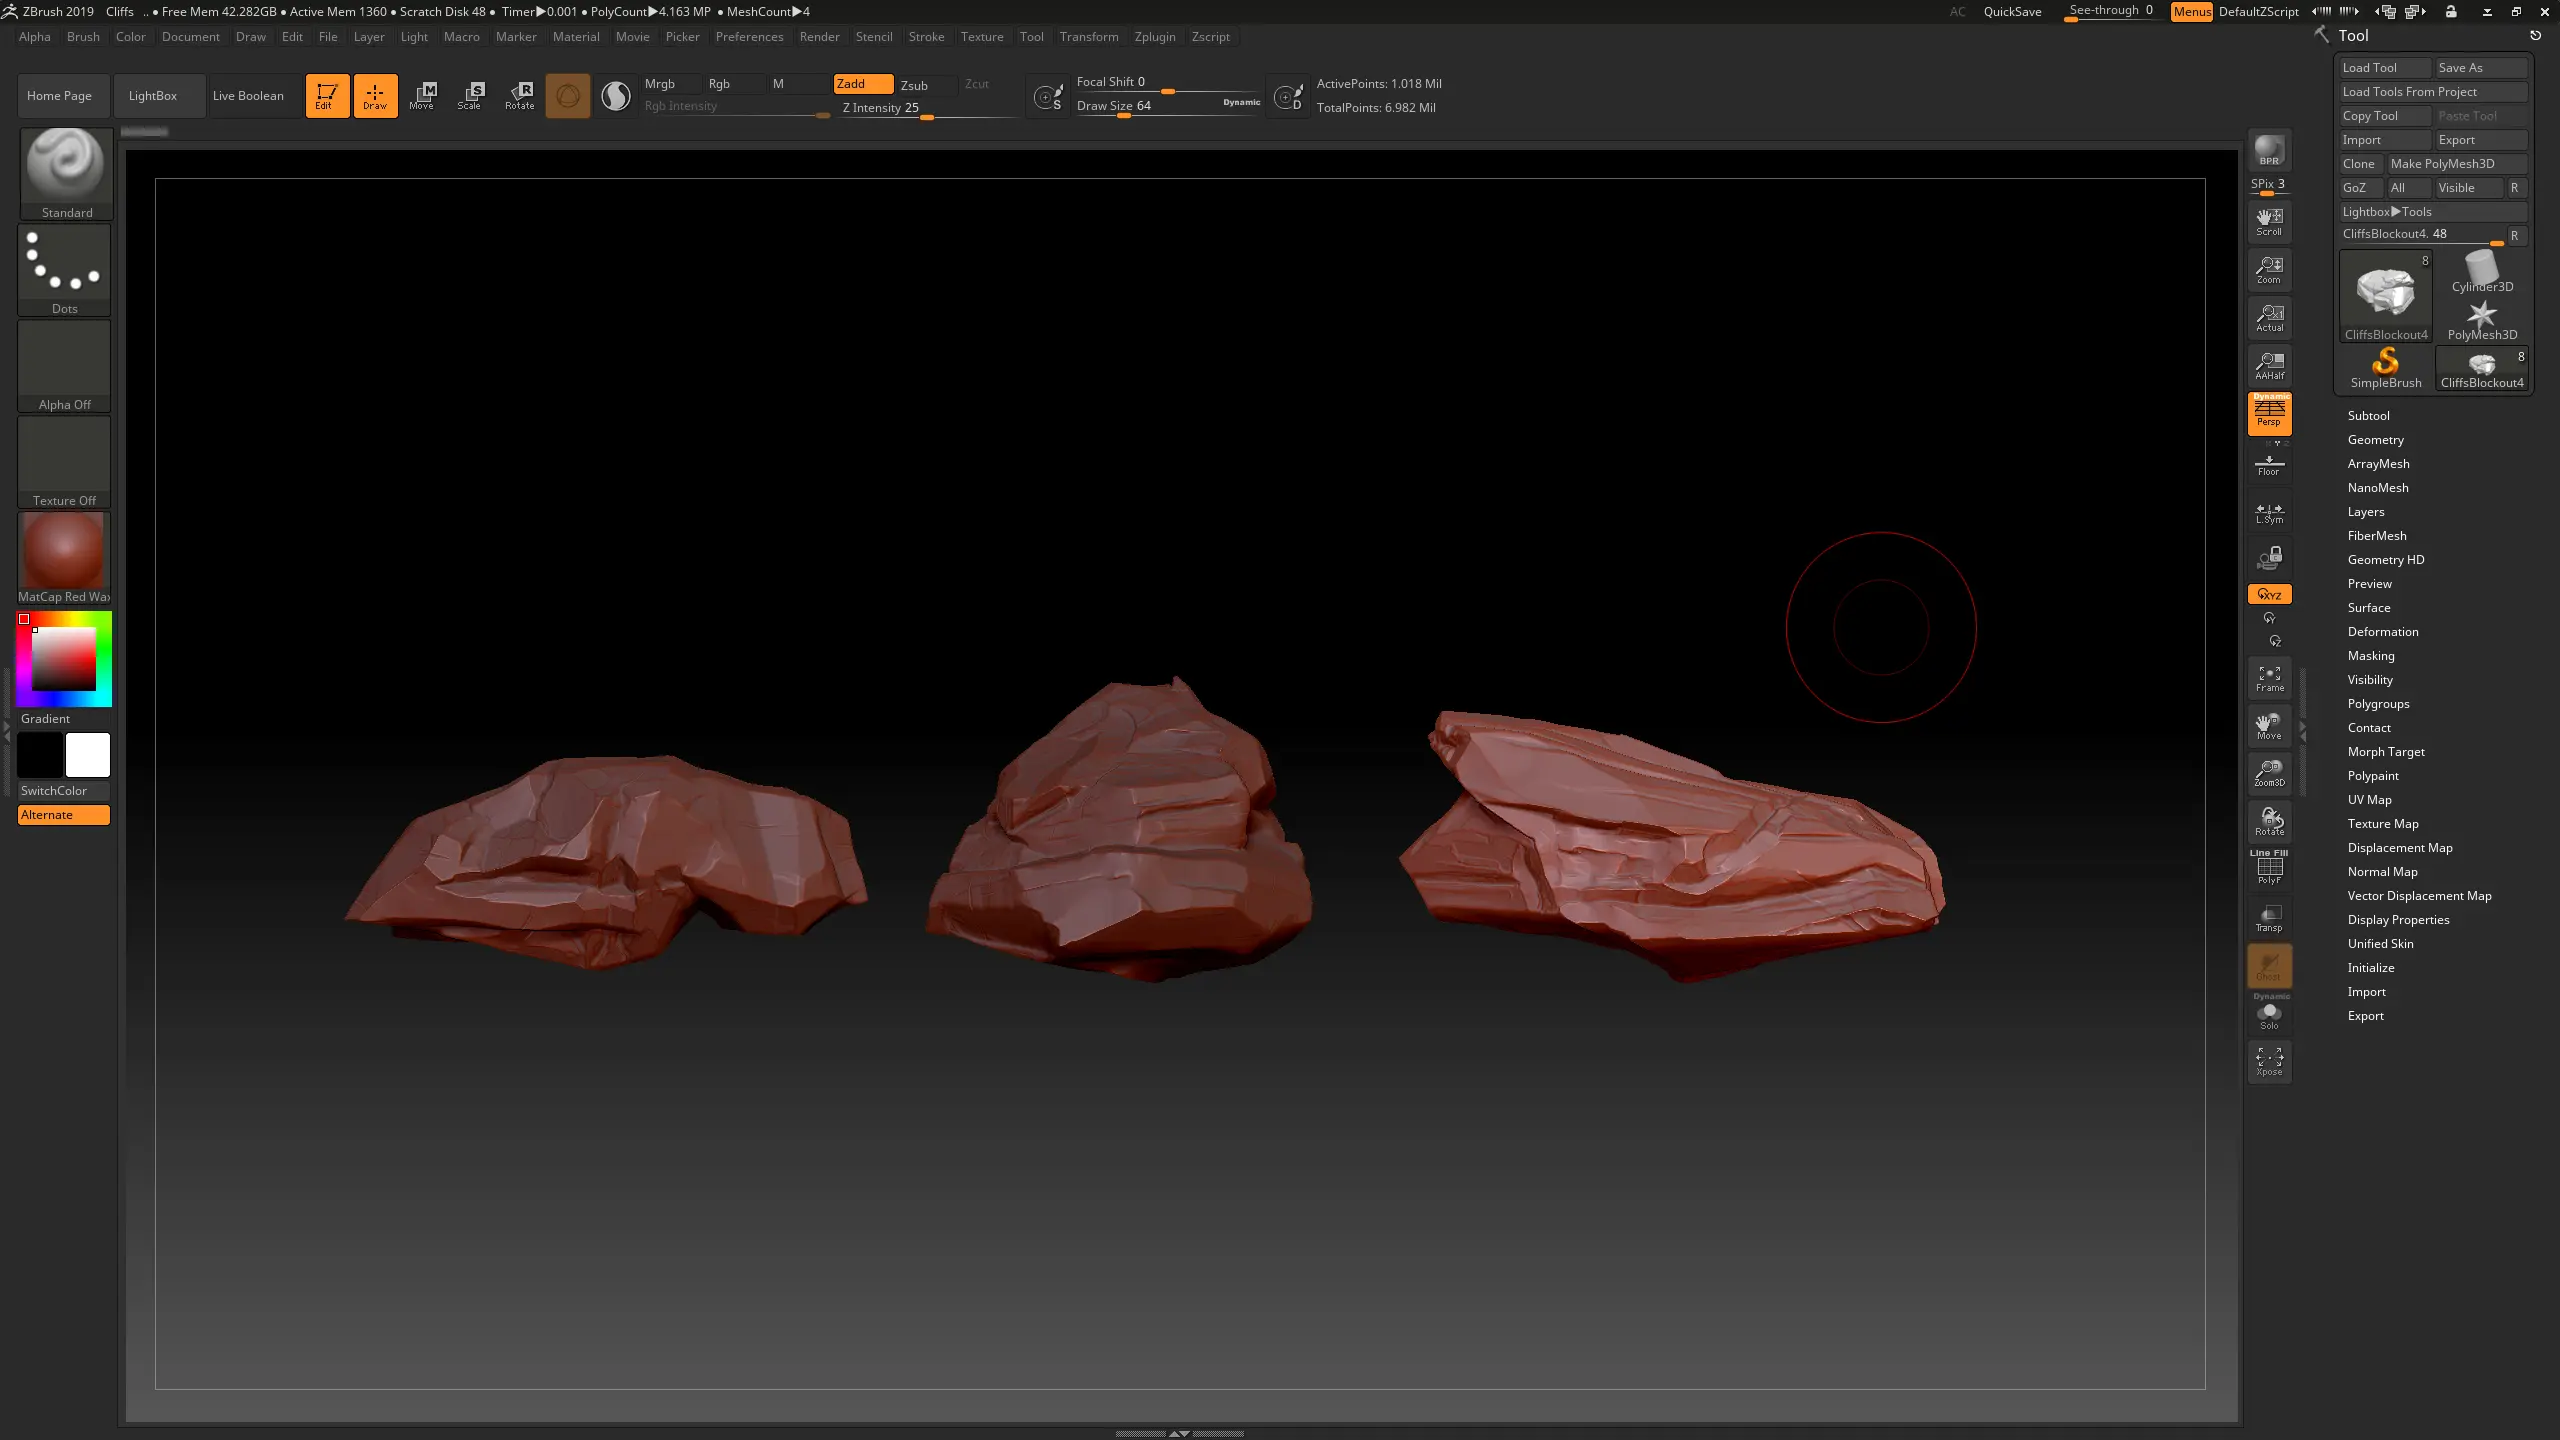Click the Frame view icon
Screen dimensions: 2560x1440
2269,678
